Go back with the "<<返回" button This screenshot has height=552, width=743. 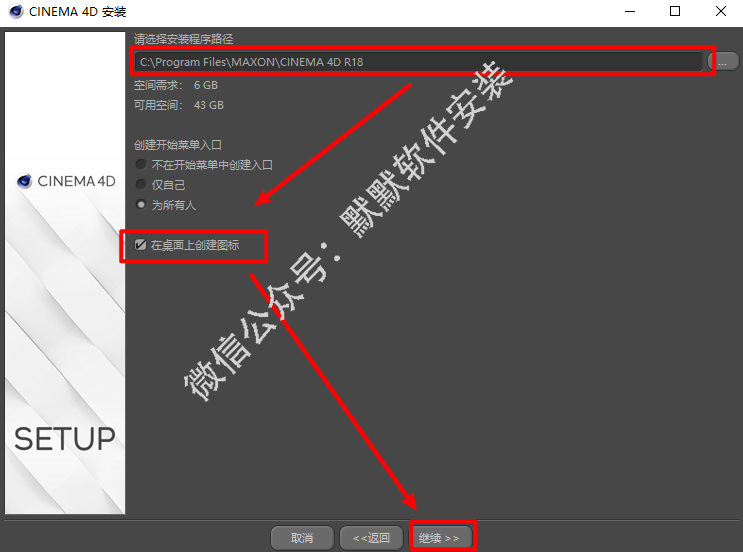pos(371,538)
